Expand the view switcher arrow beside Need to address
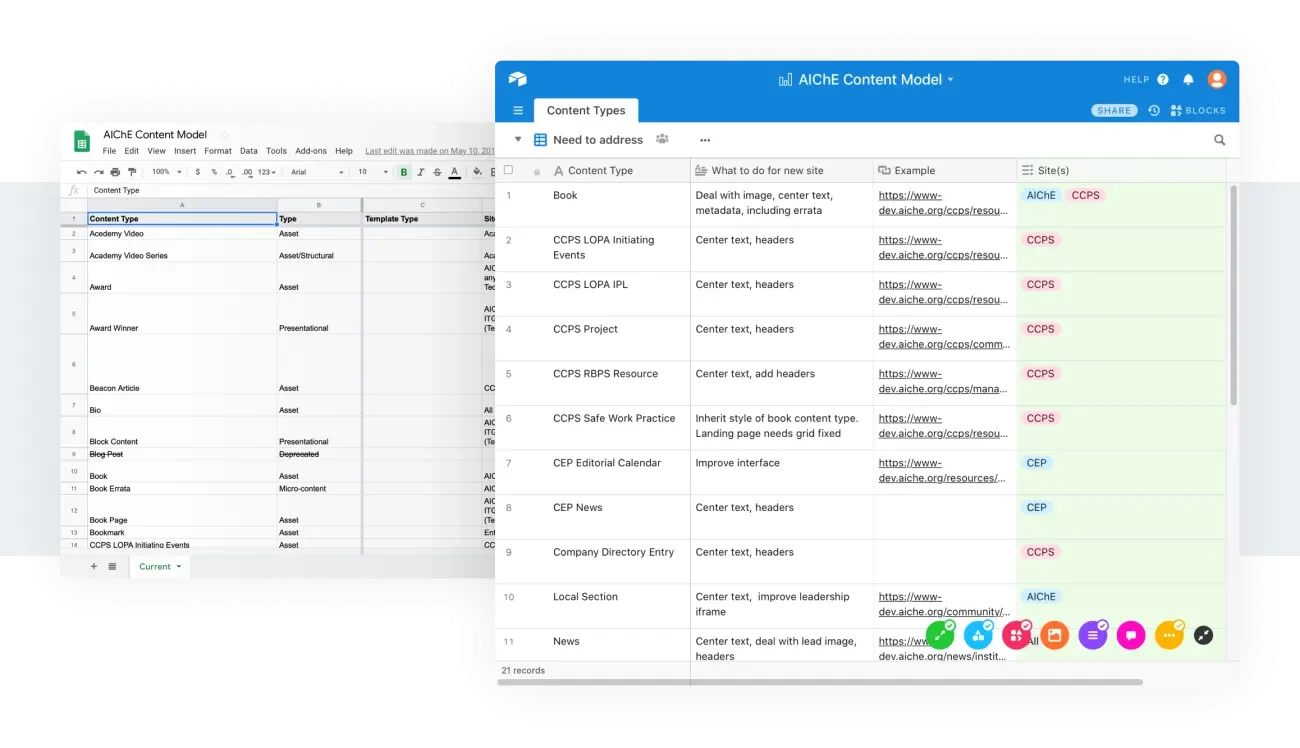 tap(518, 140)
